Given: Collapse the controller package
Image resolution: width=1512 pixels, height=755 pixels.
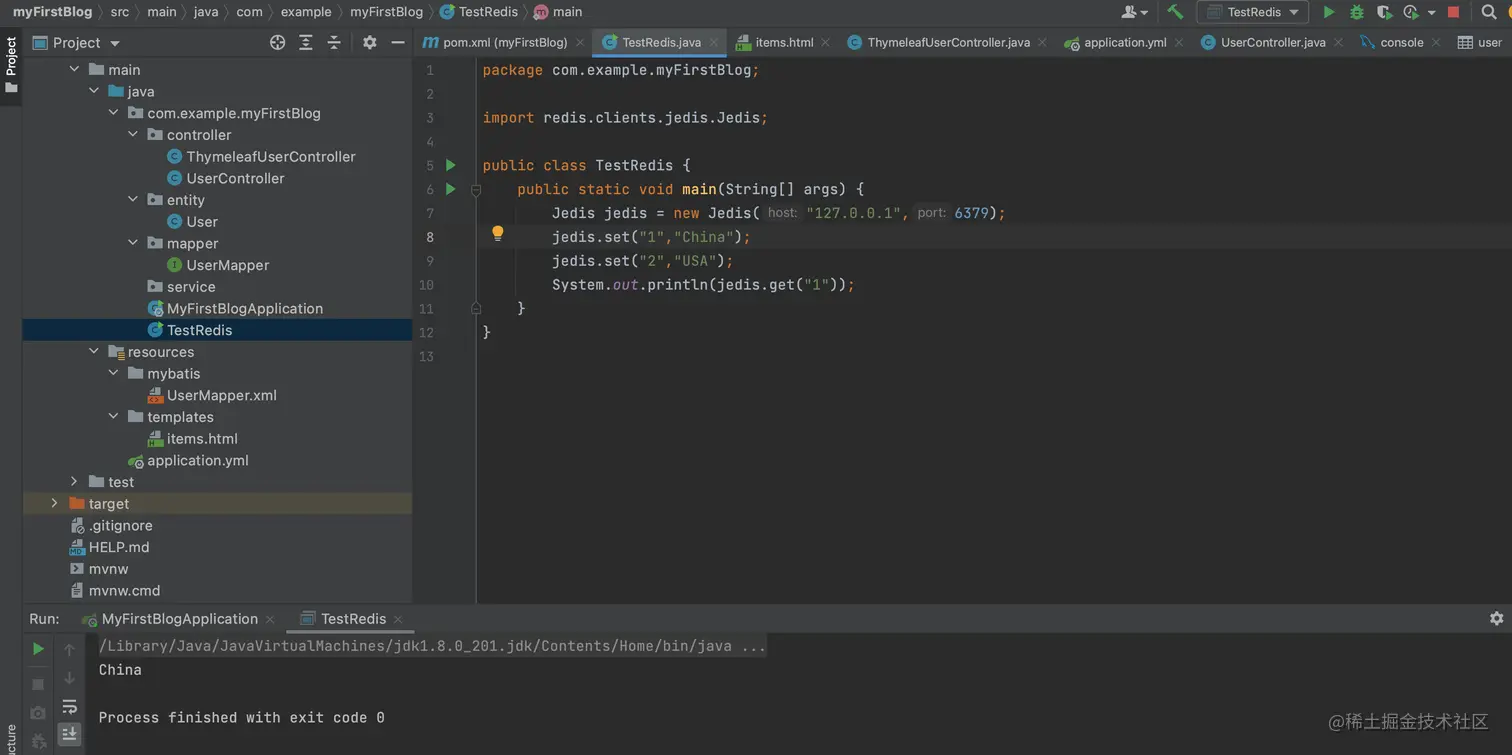Looking at the screenshot, I should pos(133,135).
